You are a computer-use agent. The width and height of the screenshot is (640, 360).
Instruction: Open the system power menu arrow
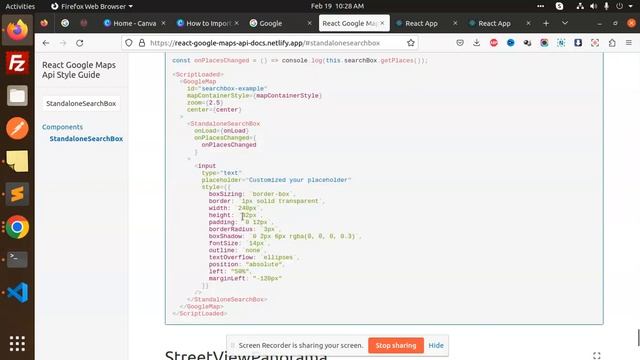pos(631,6)
